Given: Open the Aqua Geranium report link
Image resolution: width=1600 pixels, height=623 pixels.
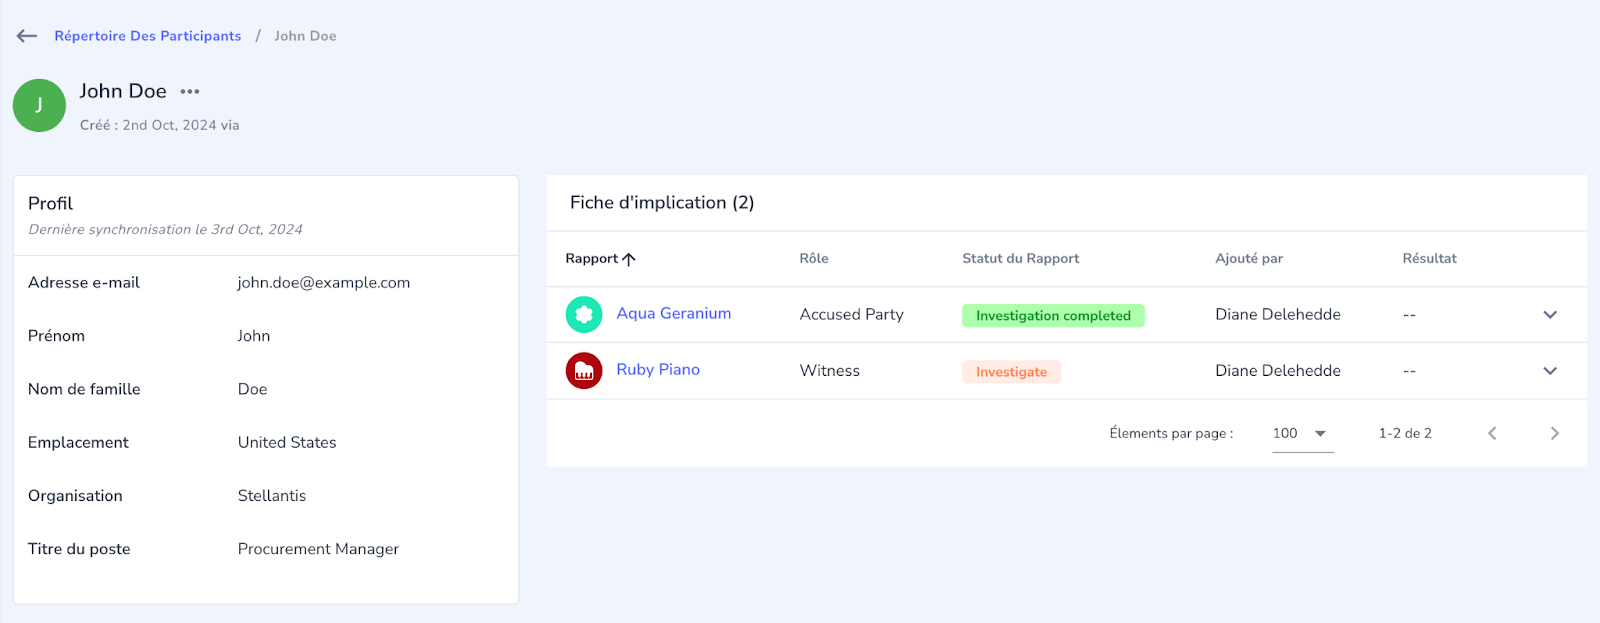Looking at the screenshot, I should pos(674,313).
